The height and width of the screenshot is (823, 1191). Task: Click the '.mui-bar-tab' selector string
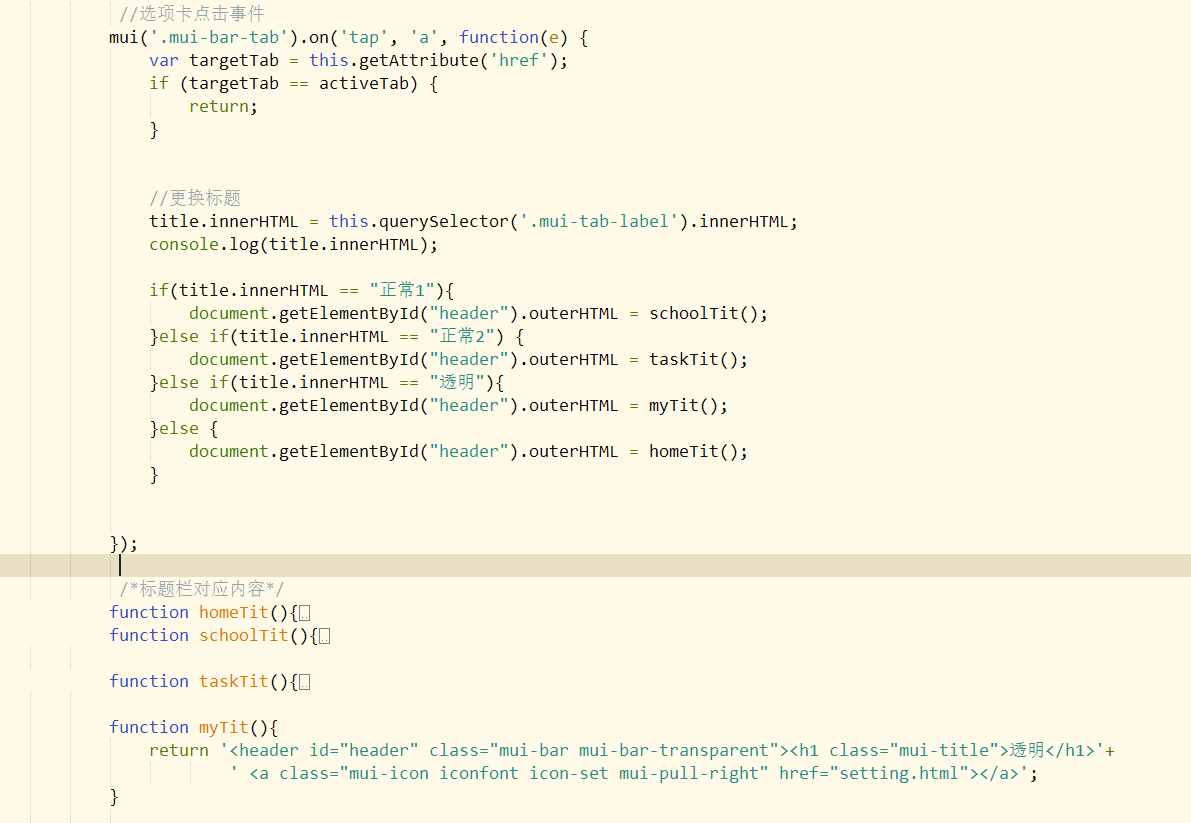coord(220,37)
